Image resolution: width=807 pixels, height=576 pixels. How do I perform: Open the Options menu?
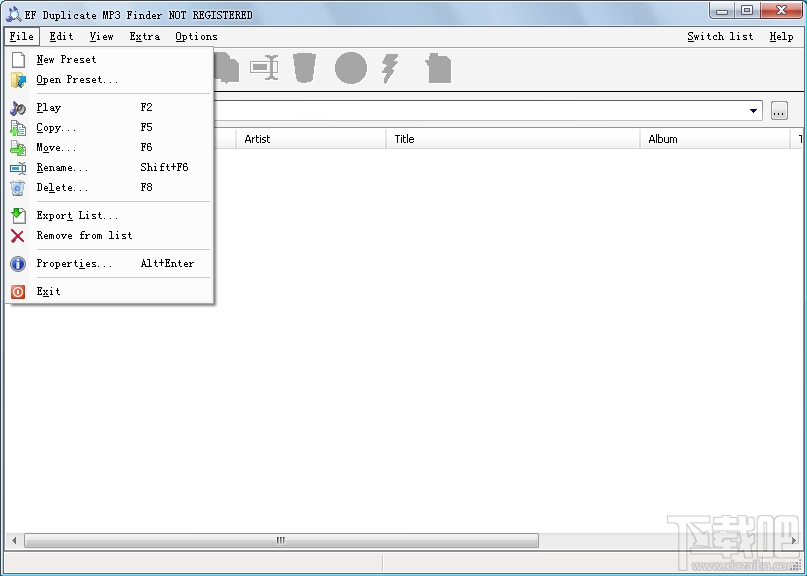(196, 36)
